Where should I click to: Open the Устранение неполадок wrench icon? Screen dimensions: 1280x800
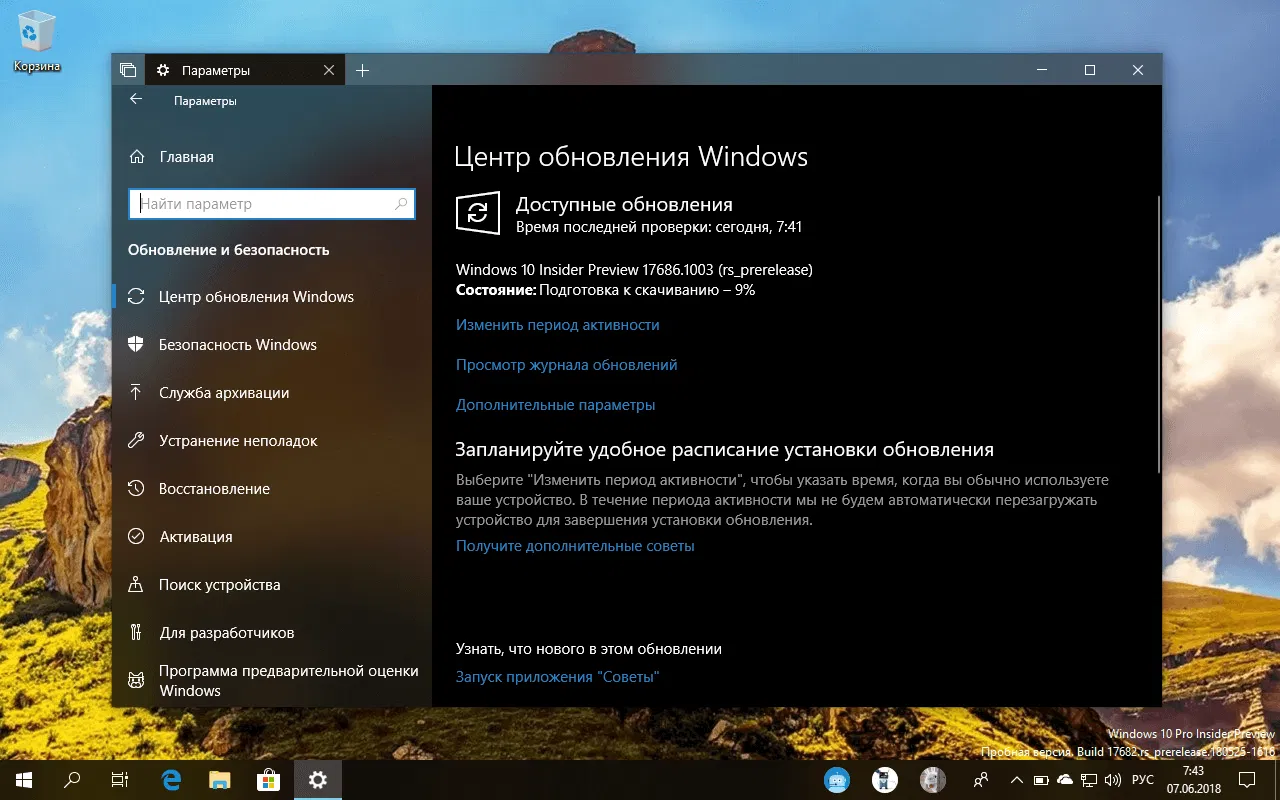[x=138, y=440]
